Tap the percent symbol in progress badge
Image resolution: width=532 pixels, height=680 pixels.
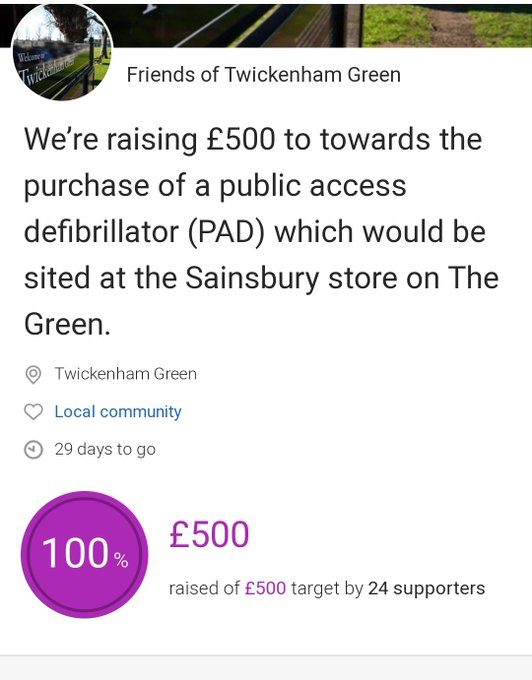[x=121, y=560]
